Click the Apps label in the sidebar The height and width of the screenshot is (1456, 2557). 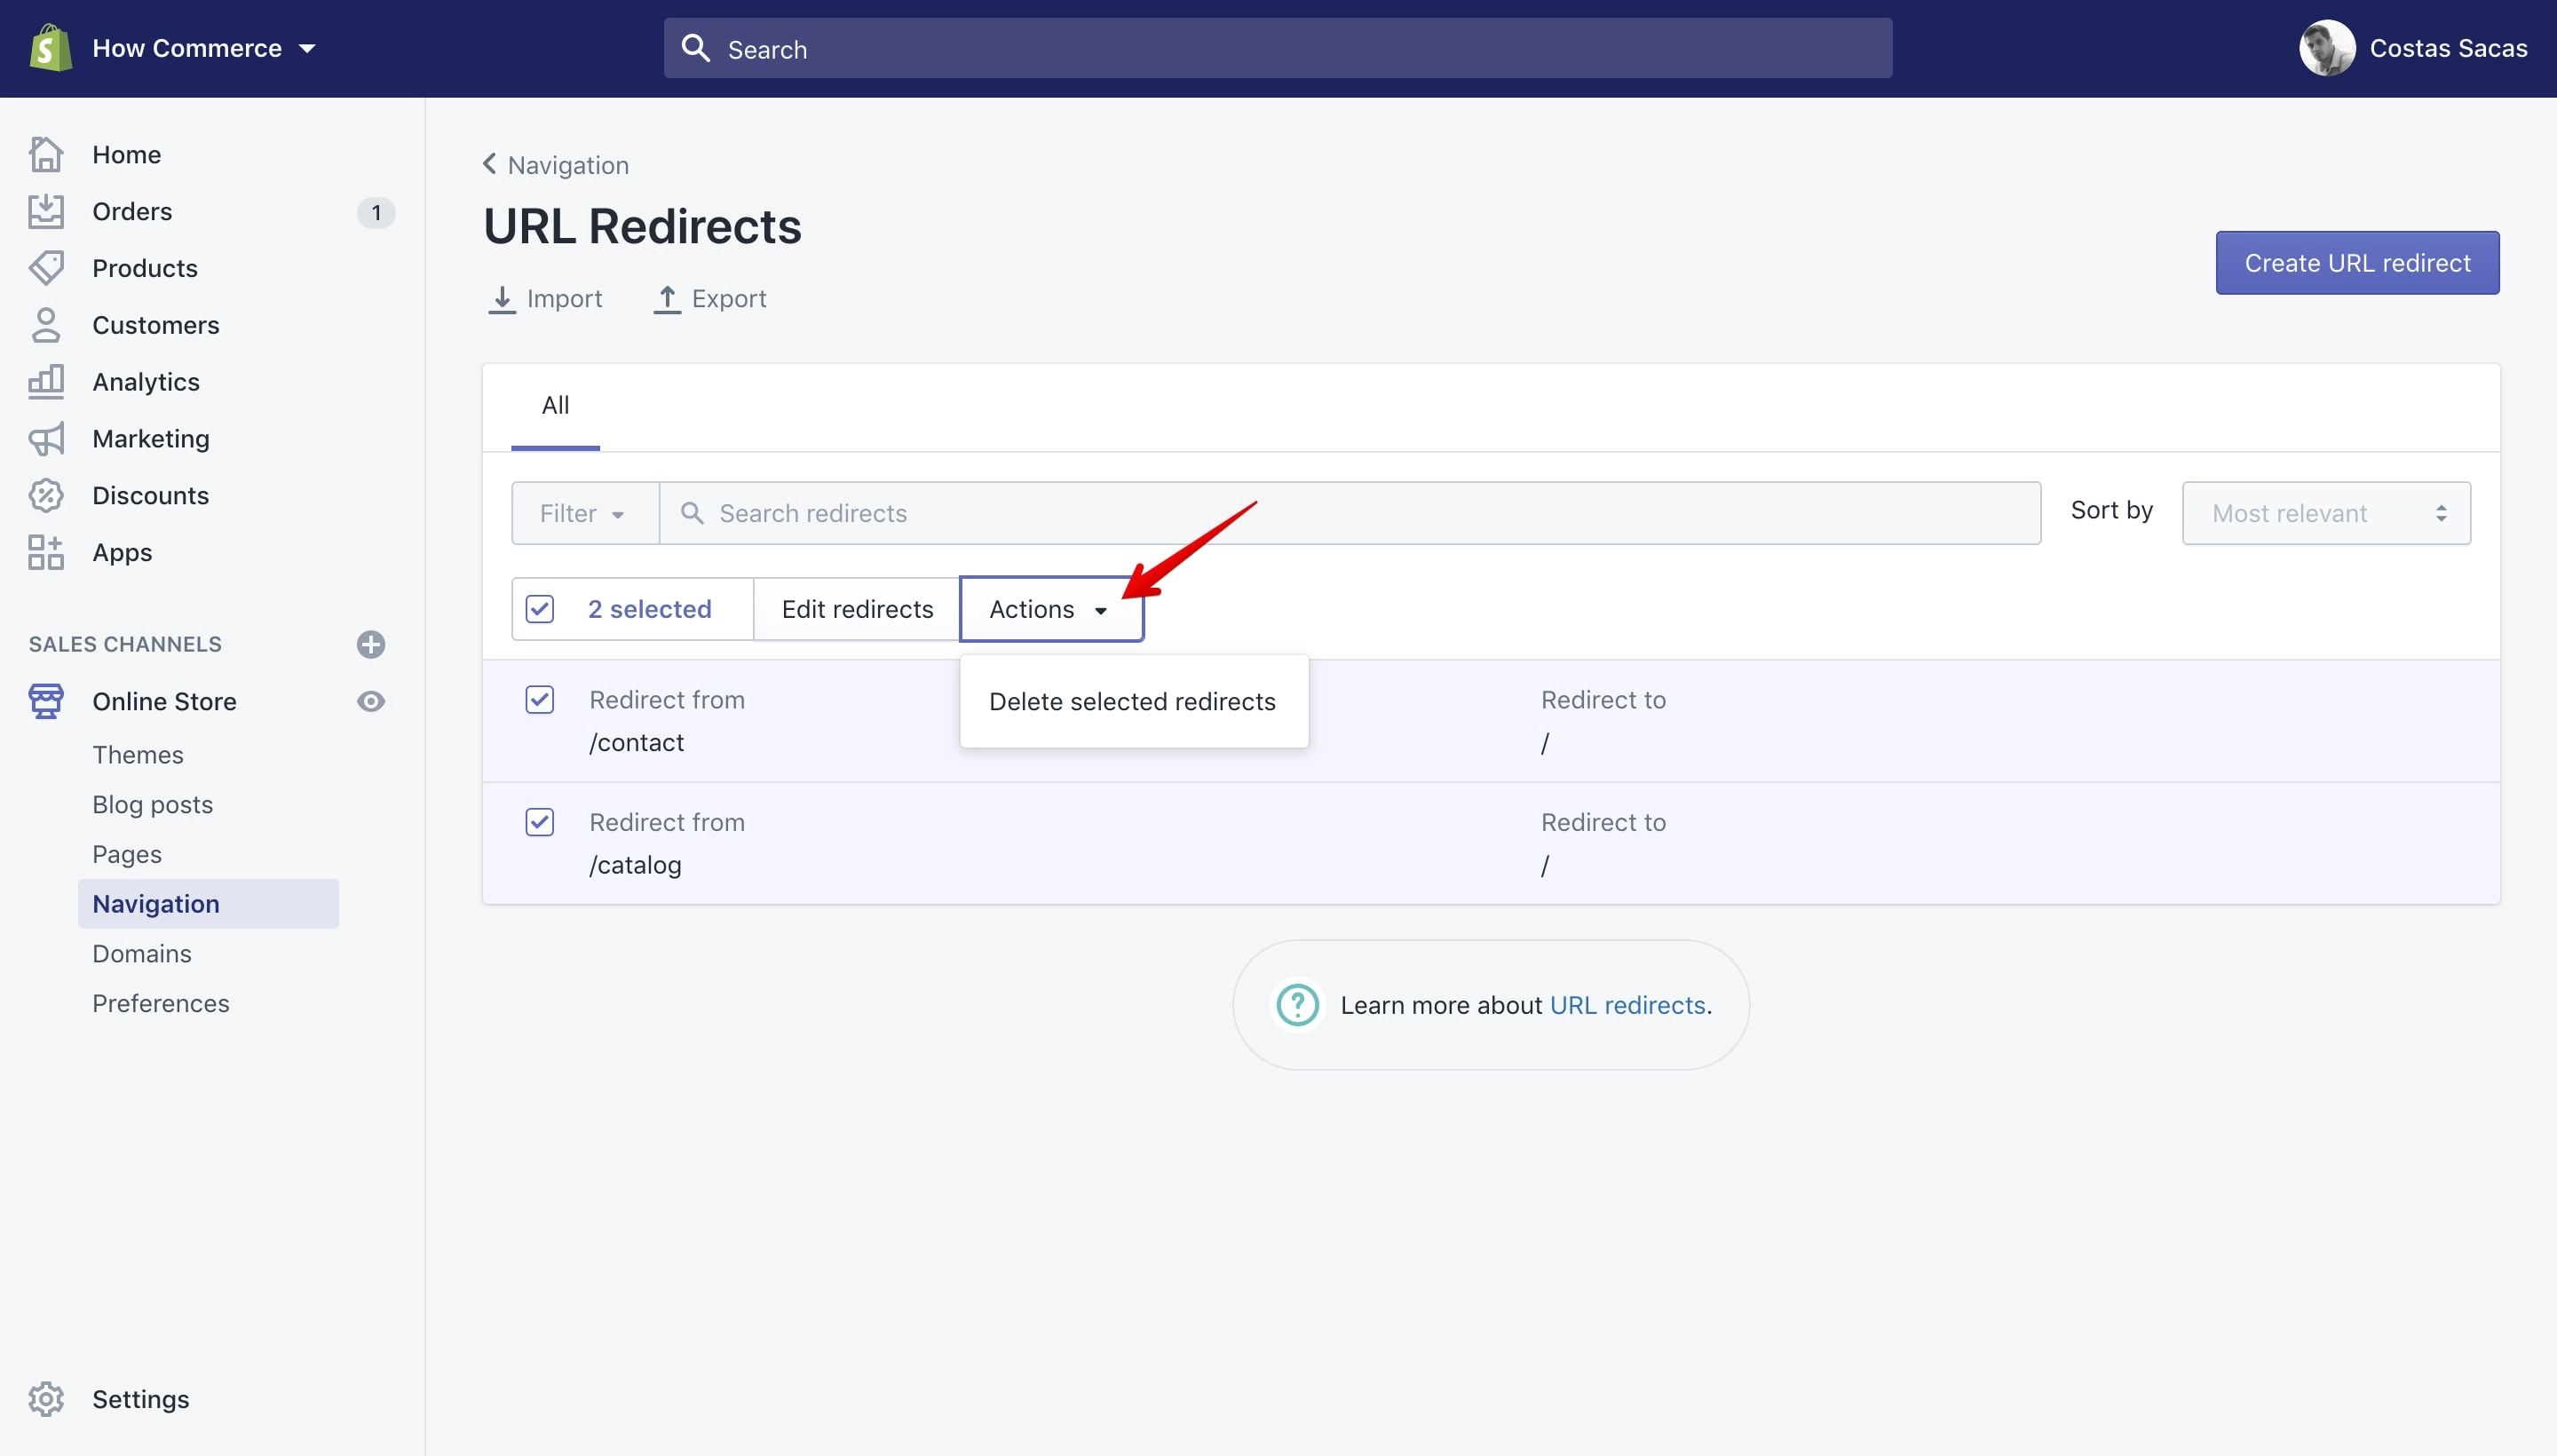pyautogui.click(x=122, y=553)
